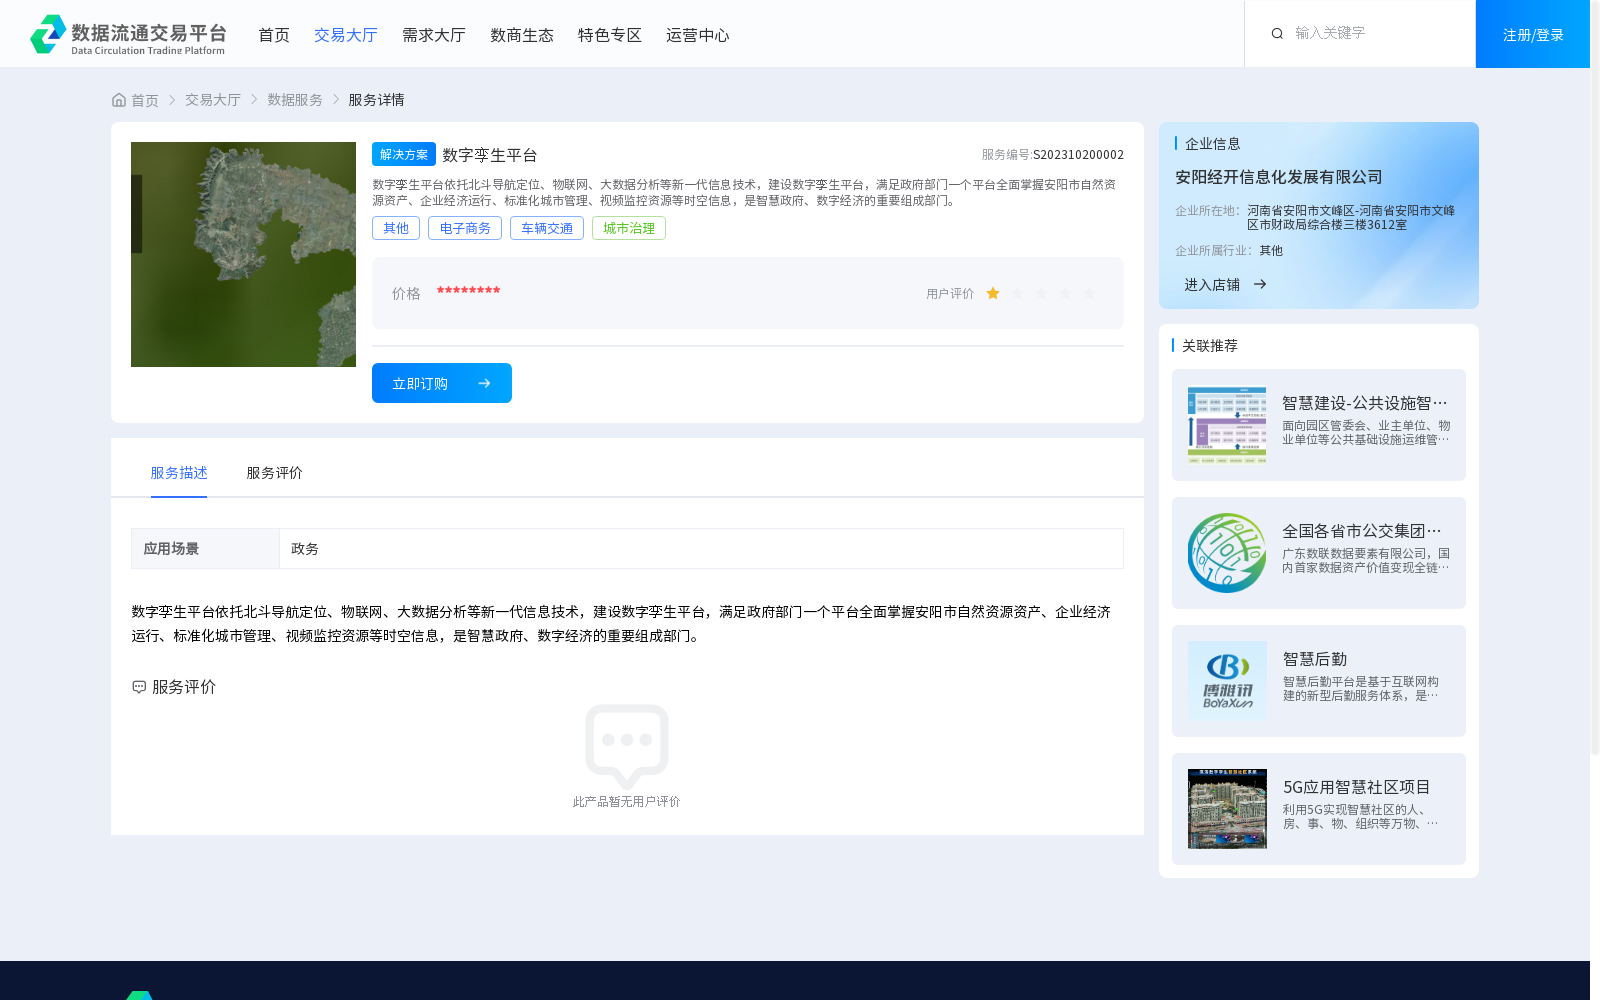Screen dimensions: 1600x1000
Task: Click the satellite map product image
Action: [x=243, y=254]
